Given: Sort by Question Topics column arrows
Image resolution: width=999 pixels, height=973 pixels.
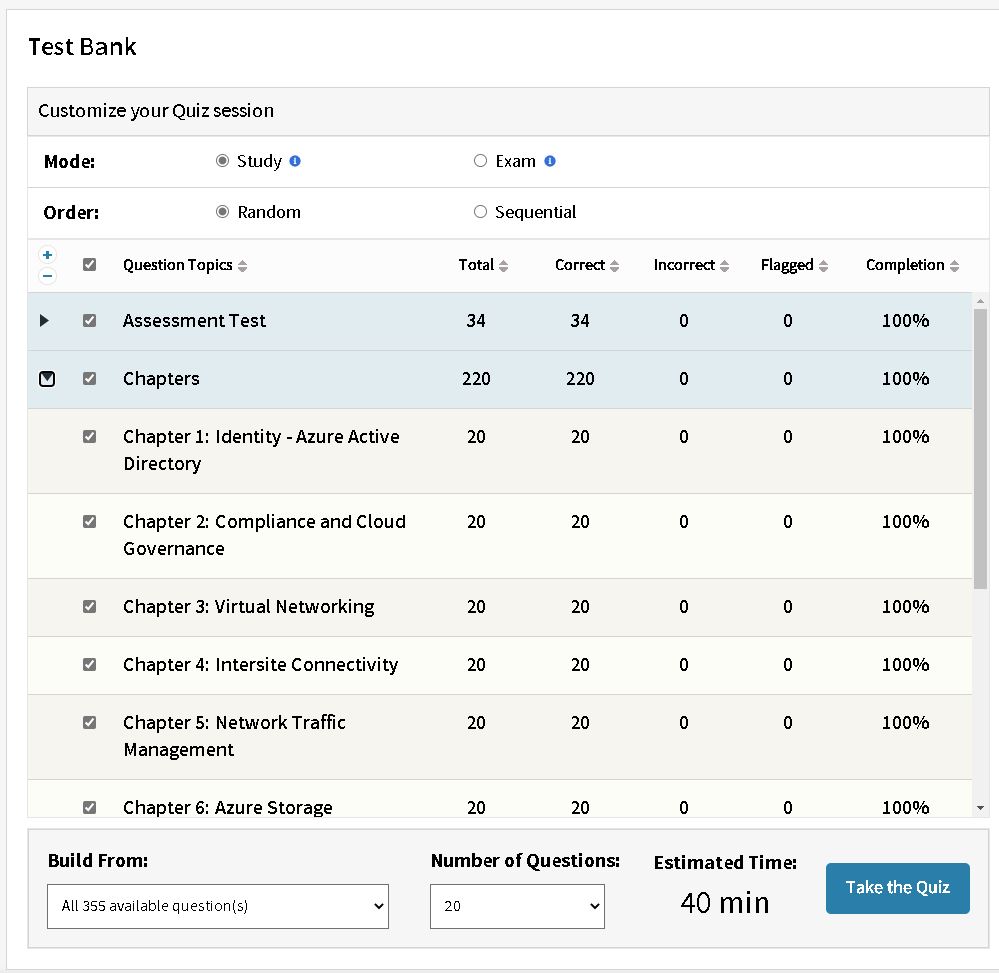Looking at the screenshot, I should [243, 266].
